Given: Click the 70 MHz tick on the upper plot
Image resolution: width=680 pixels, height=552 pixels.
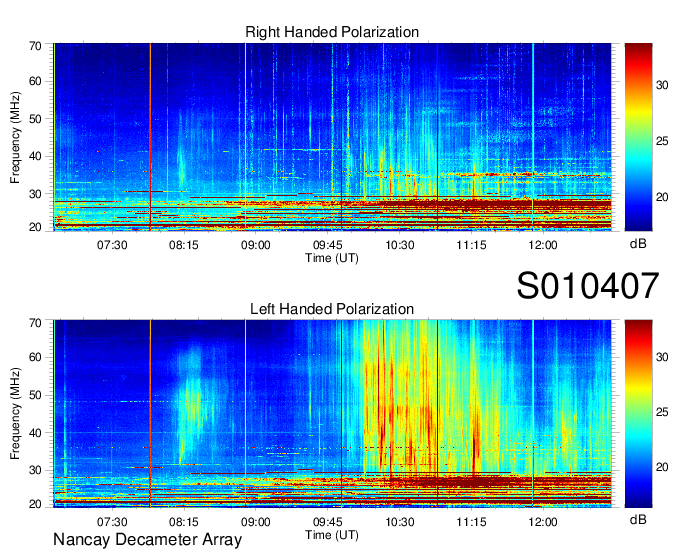Looking at the screenshot, I should click(36, 46).
